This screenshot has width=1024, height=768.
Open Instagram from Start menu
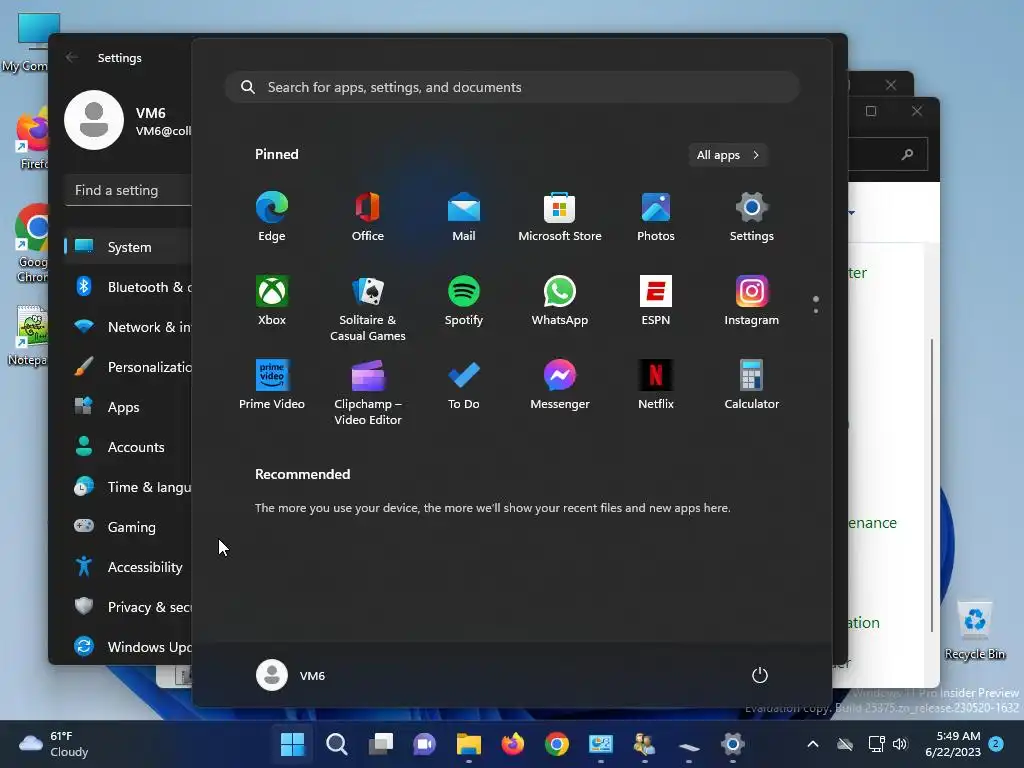coord(752,301)
